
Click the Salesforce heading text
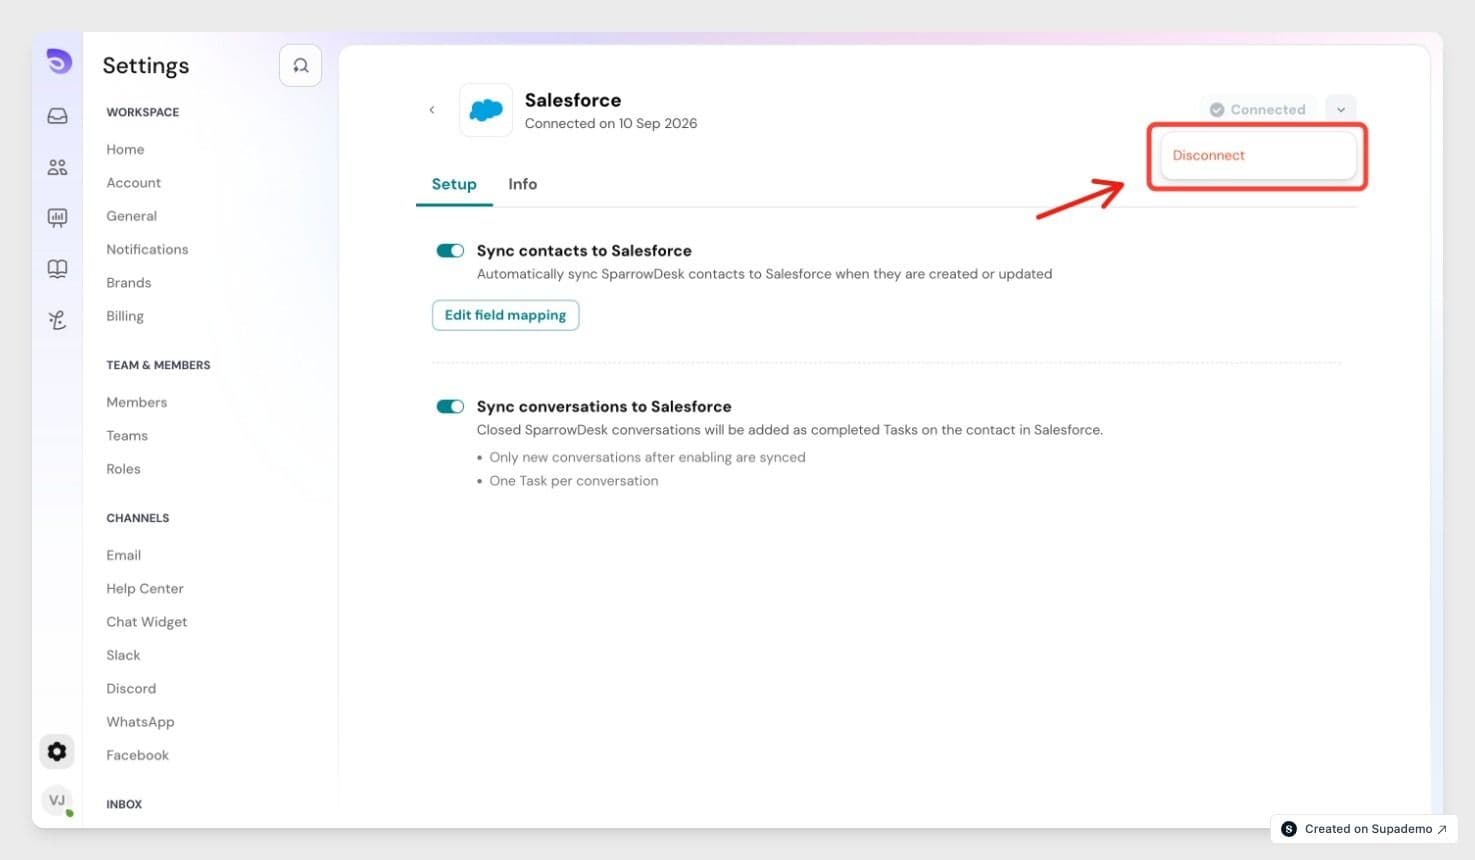[573, 100]
